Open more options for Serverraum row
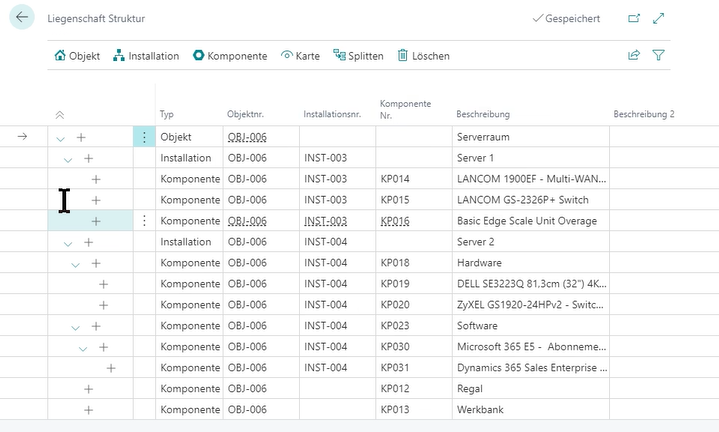 (x=144, y=137)
